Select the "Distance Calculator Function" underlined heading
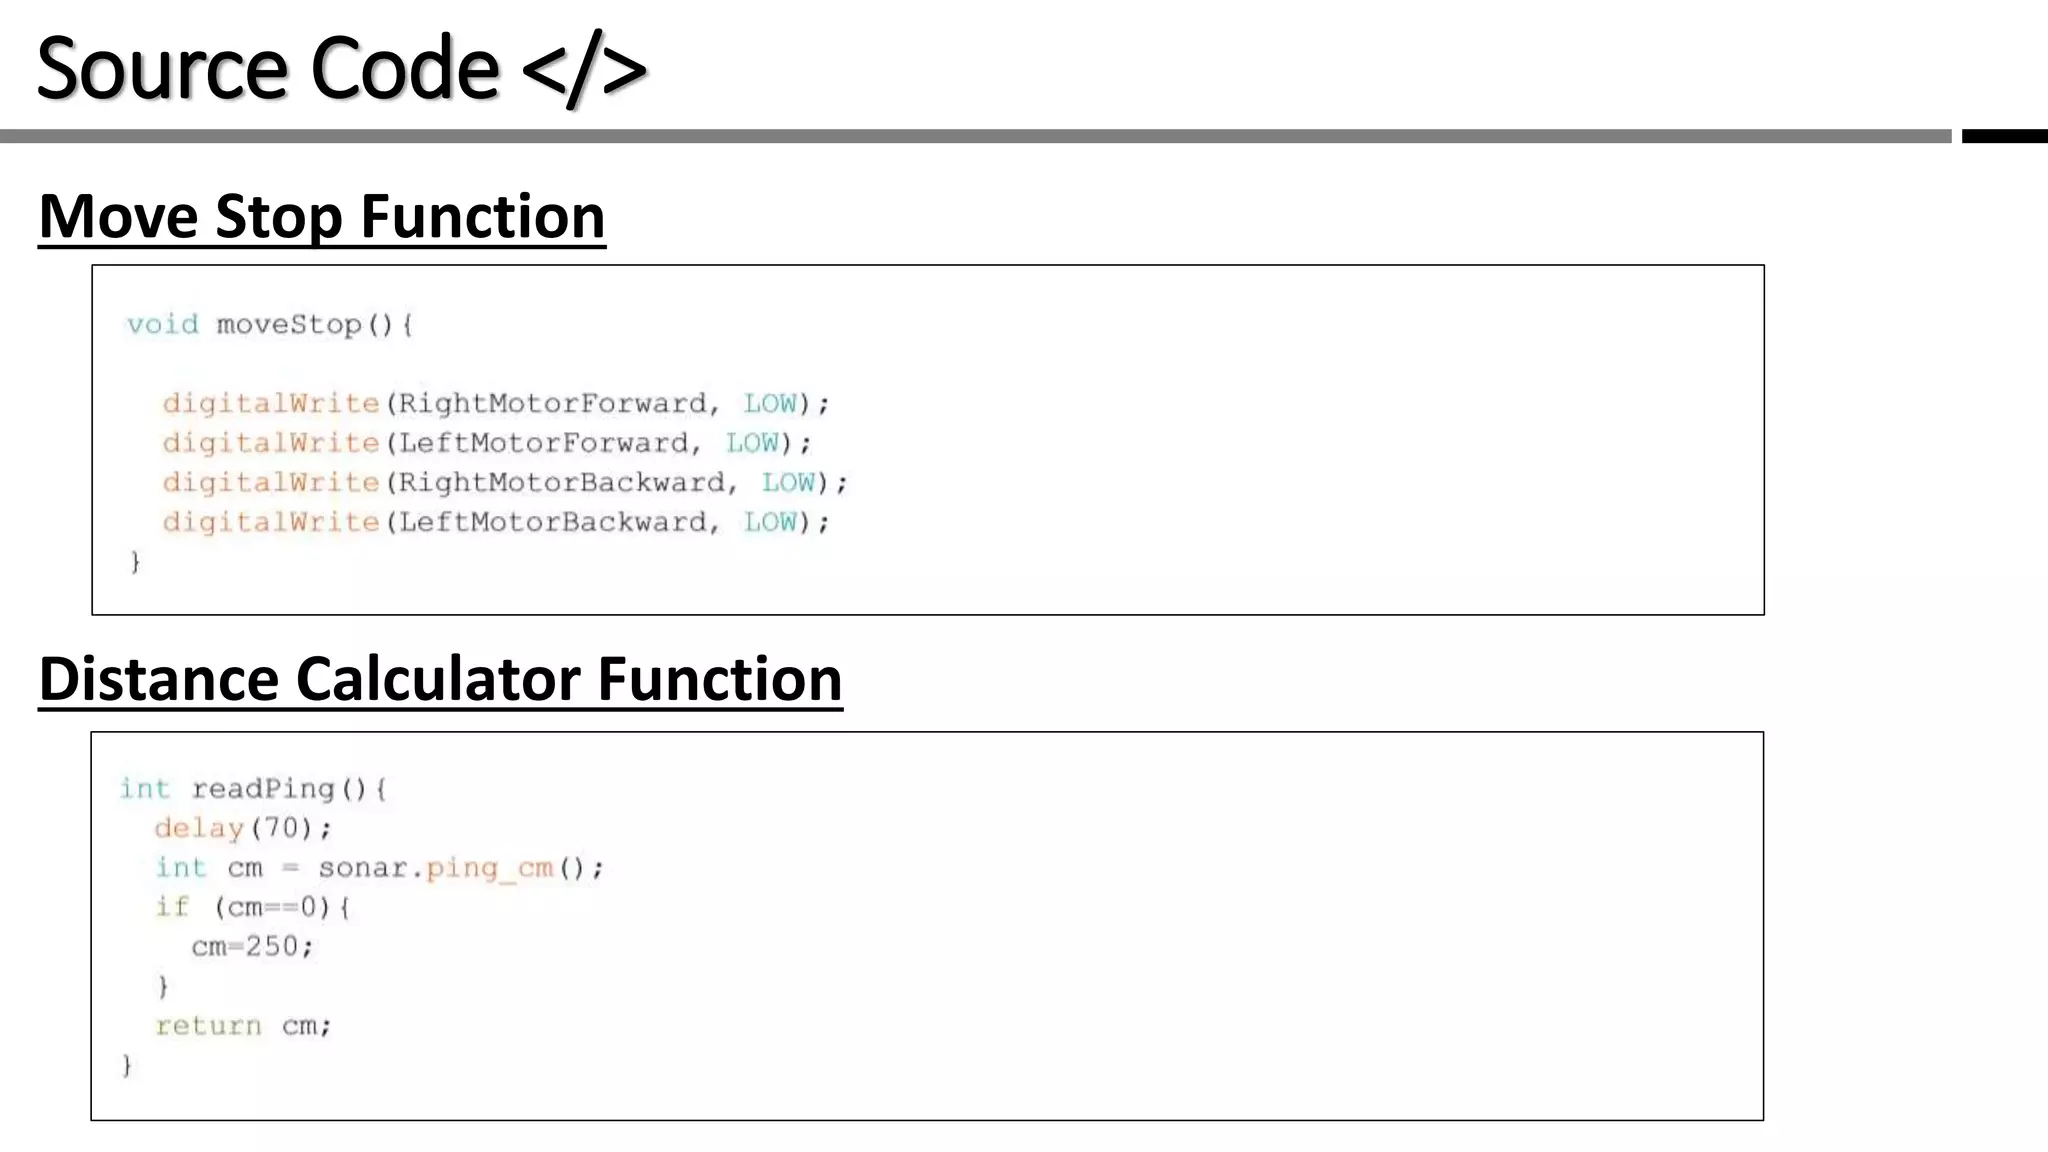This screenshot has width=2048, height=1152. [x=440, y=679]
